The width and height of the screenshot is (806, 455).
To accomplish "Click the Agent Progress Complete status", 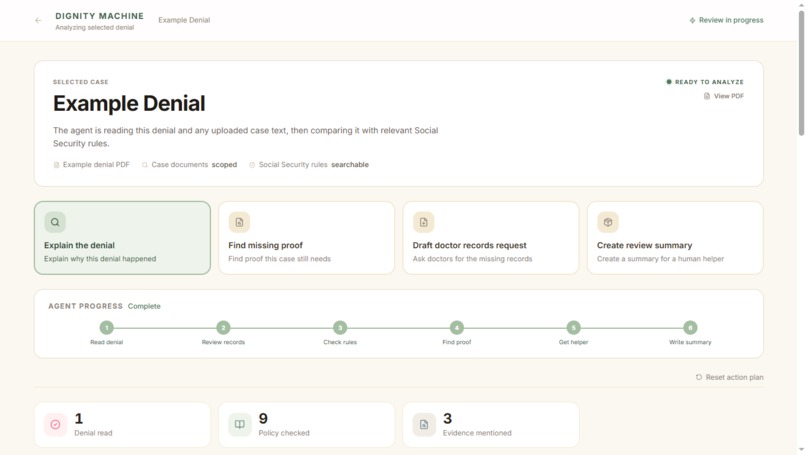I will point(144,306).
